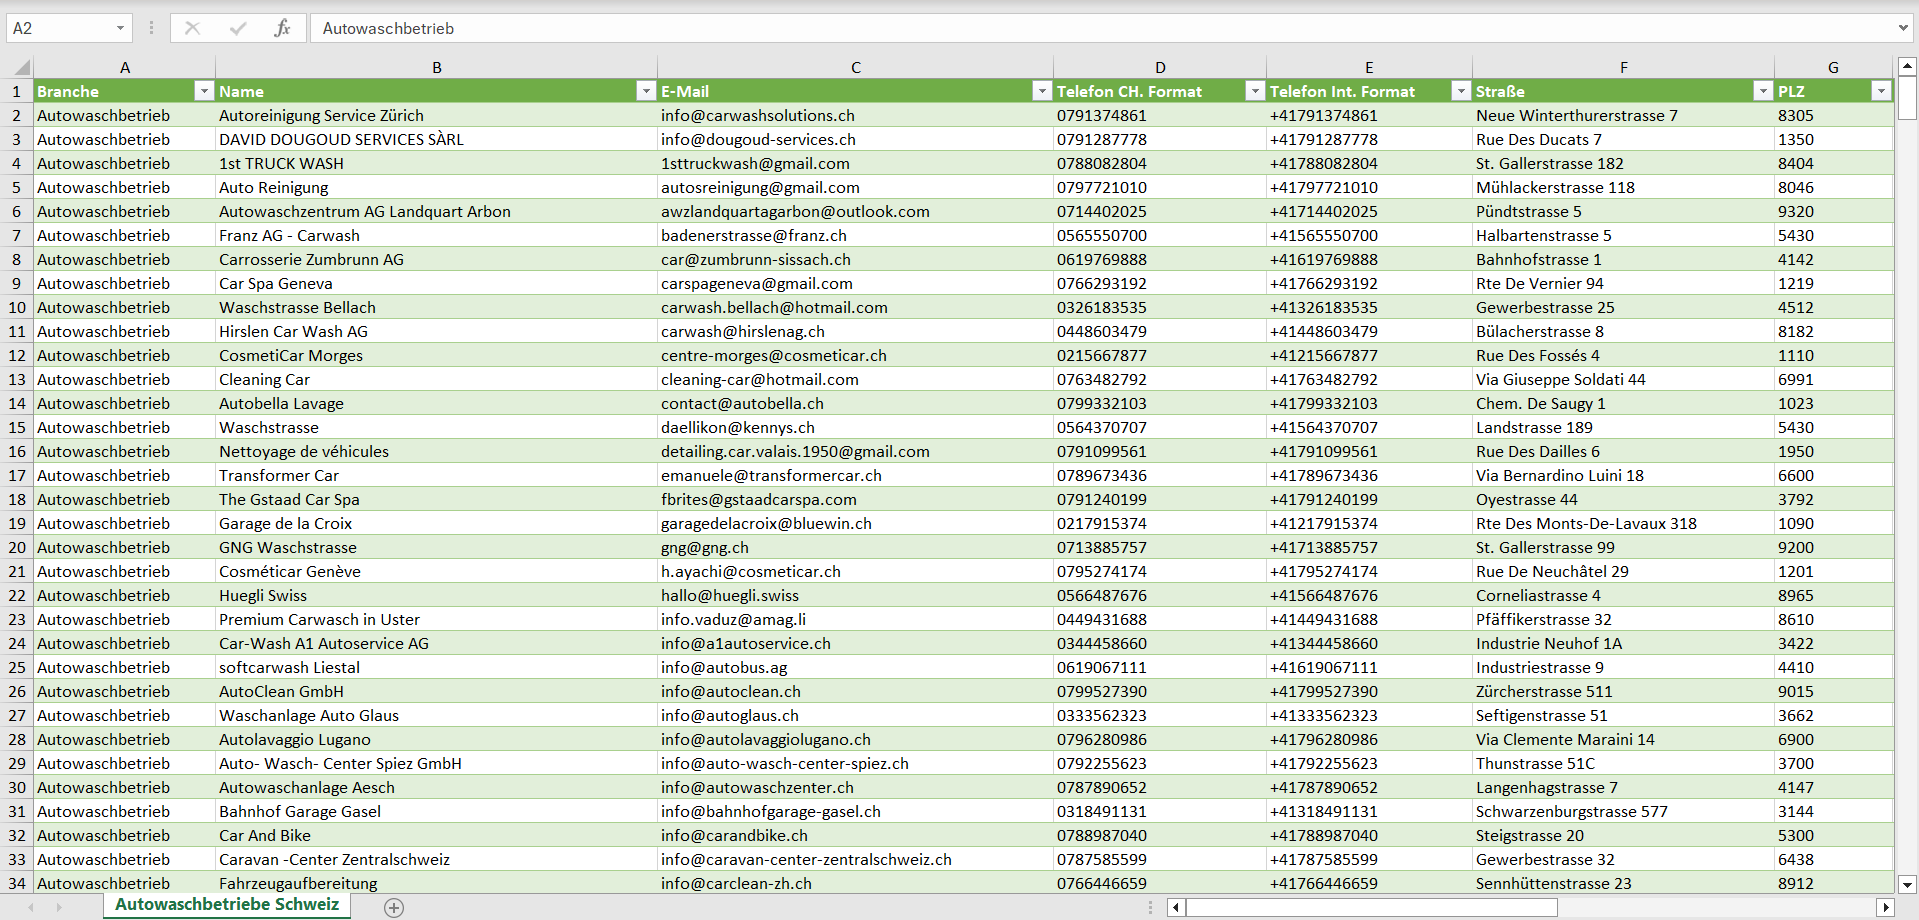Expand the formula bar chevron
Image resolution: width=1919 pixels, height=920 pixels.
1902,28
